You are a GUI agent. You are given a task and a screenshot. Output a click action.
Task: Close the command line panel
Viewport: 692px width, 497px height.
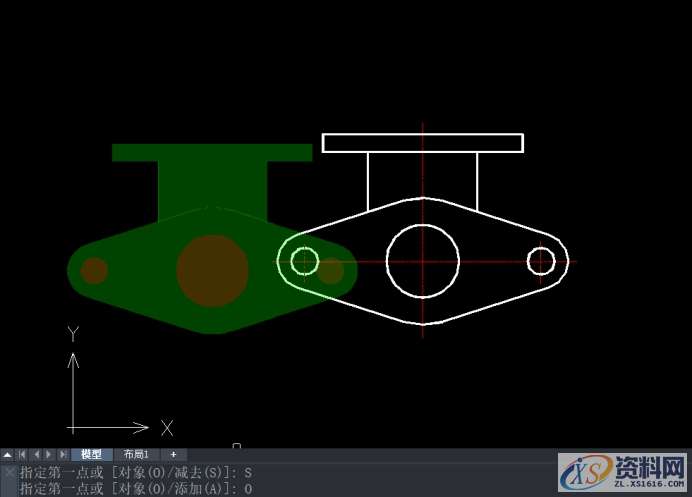pos(9,472)
